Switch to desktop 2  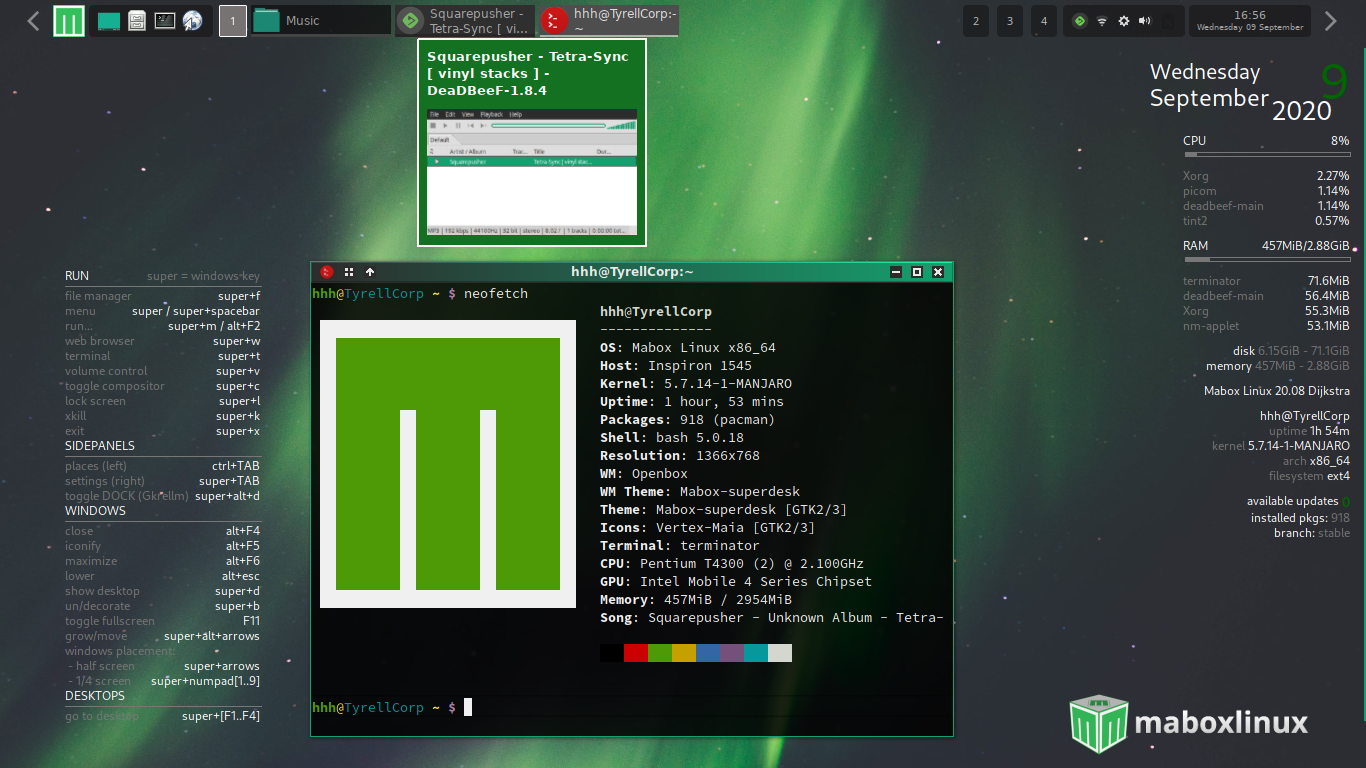(976, 20)
